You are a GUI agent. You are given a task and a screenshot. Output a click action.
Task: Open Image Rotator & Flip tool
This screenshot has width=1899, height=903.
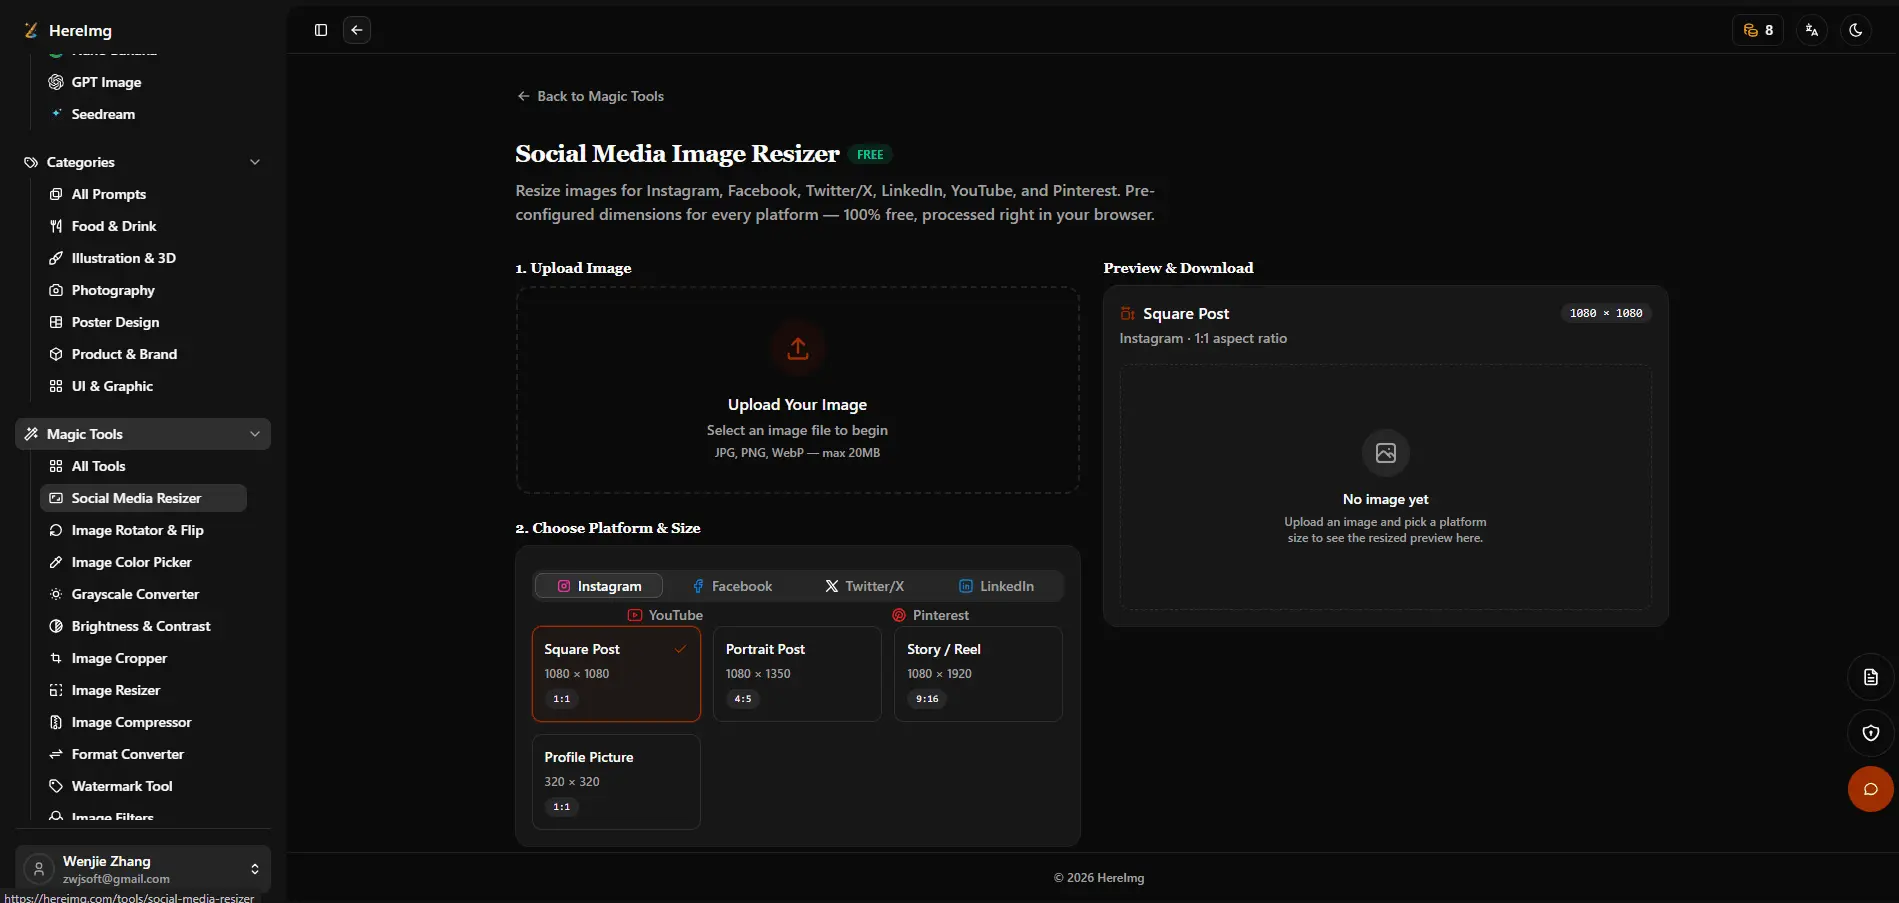143,530
